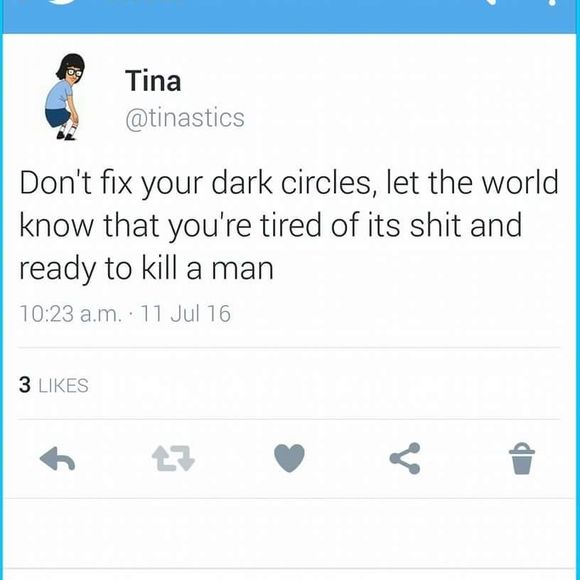Viewport: 580px width, 580px height.
Task: Open the Tina Belcher profile avatar
Action: pos(65,97)
